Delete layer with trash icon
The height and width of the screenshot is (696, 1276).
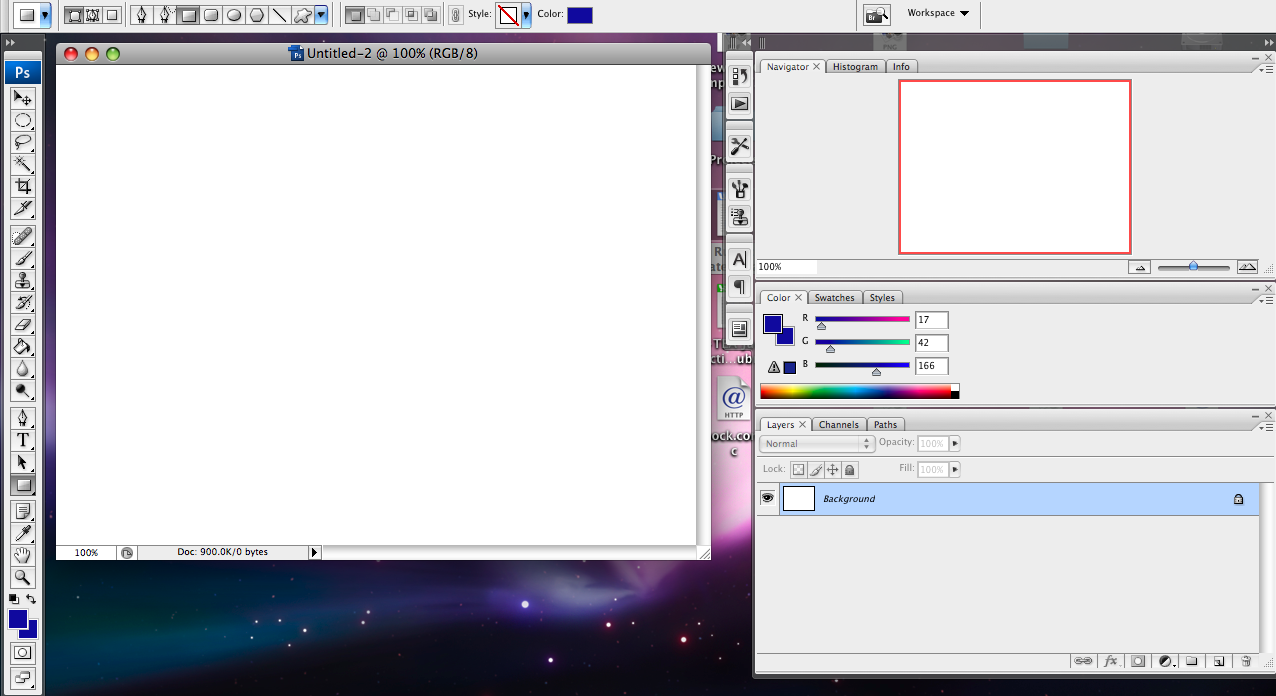[x=1246, y=661]
